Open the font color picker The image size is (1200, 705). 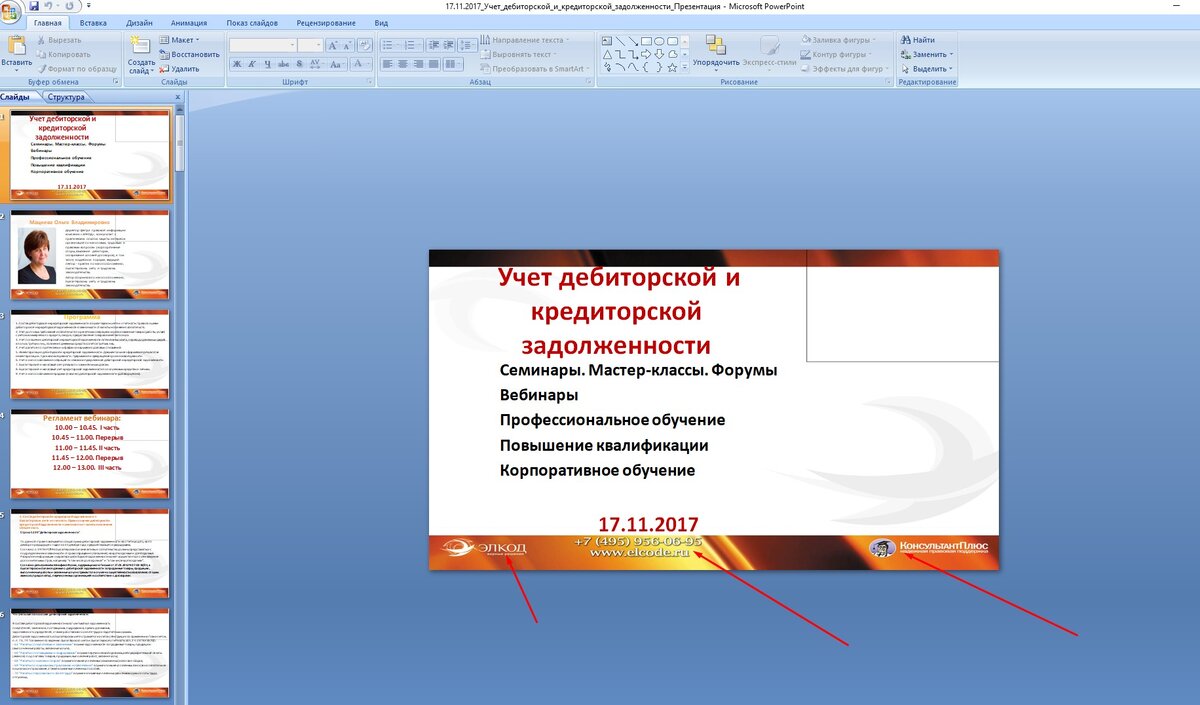pos(361,64)
